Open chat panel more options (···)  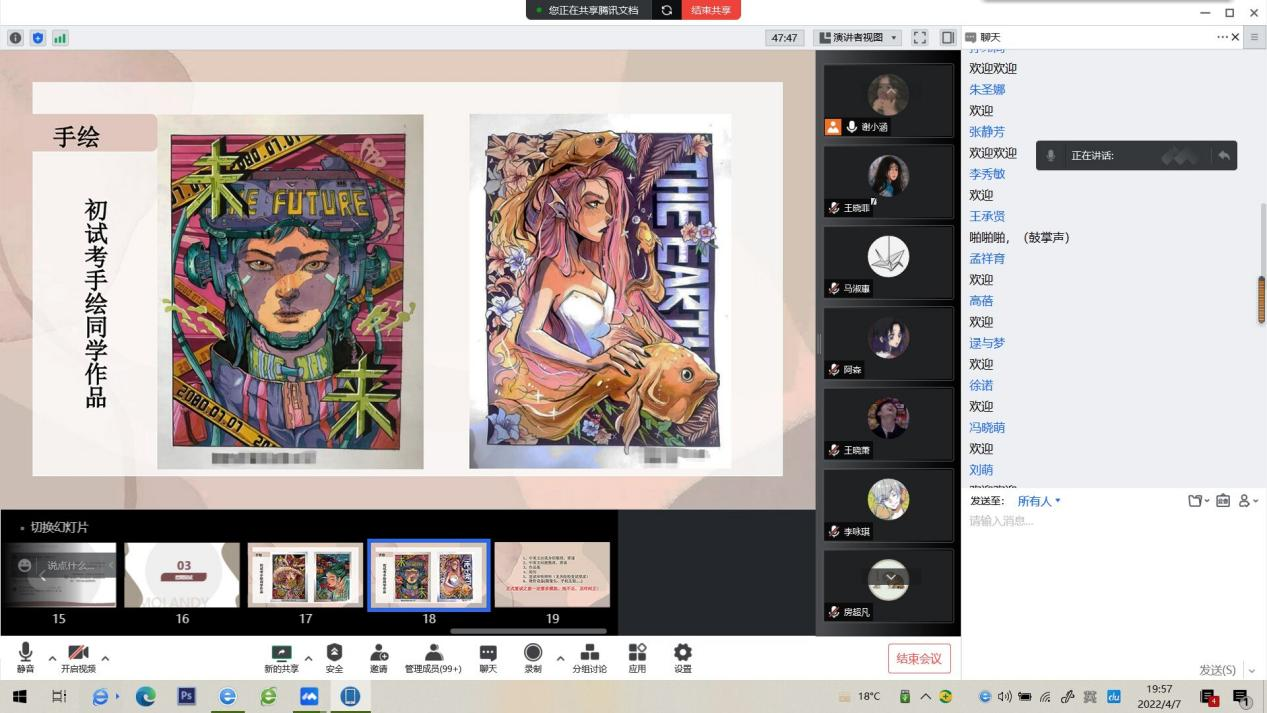[x=1221, y=37]
